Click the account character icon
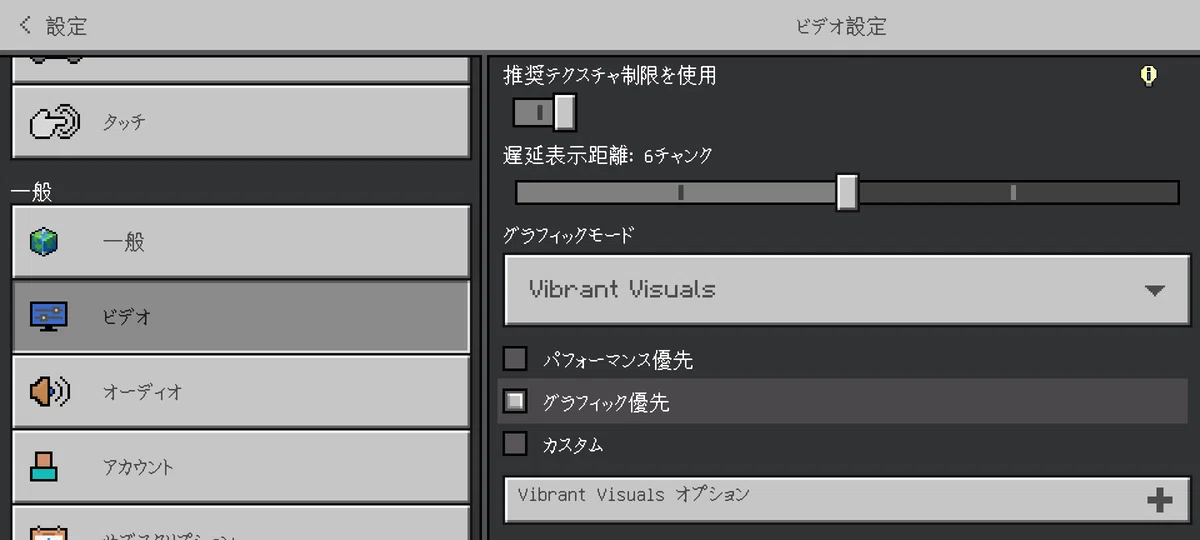Screen dimensions: 1200x540 coord(45,466)
